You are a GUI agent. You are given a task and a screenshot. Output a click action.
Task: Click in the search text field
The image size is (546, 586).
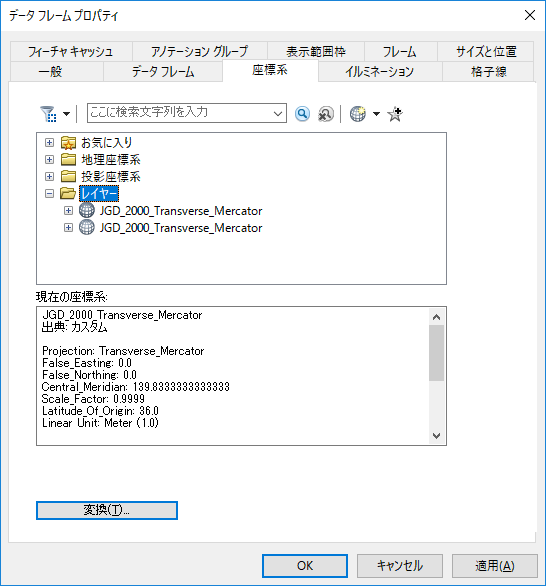point(179,113)
